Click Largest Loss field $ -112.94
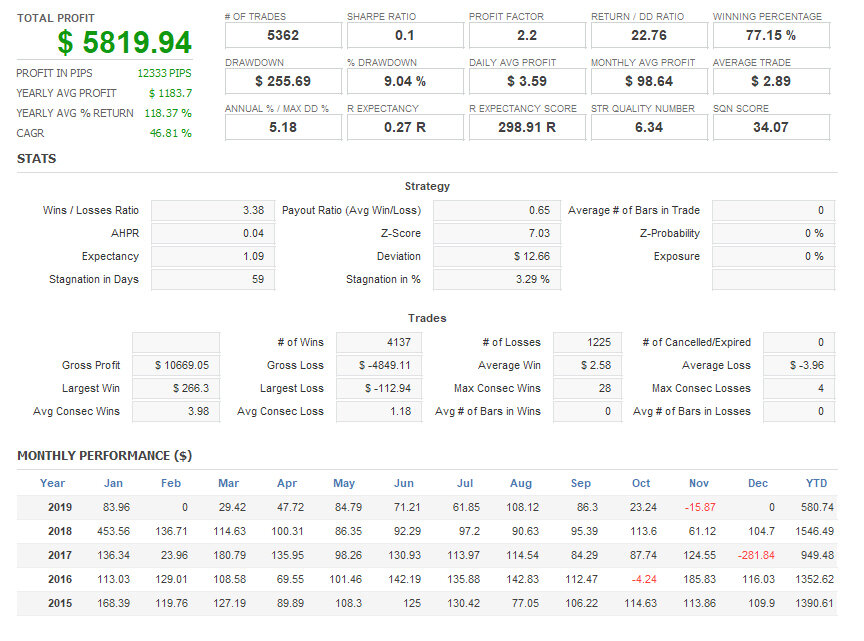The image size is (864, 641). (x=379, y=389)
